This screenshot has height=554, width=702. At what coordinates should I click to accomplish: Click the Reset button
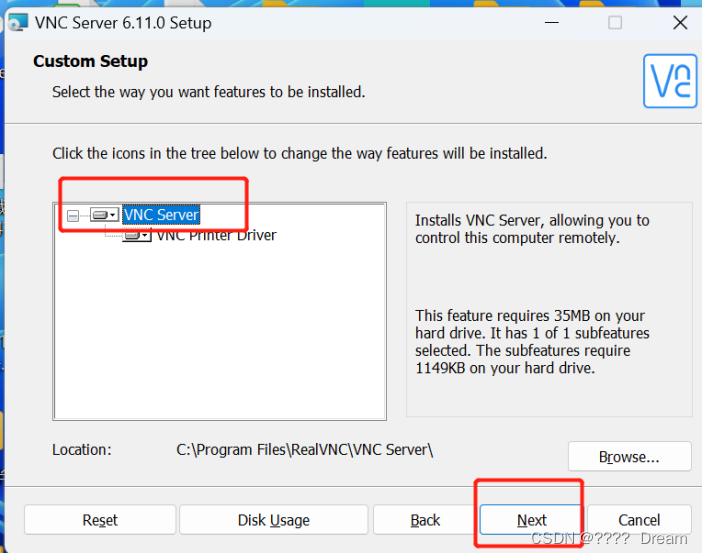[100, 520]
